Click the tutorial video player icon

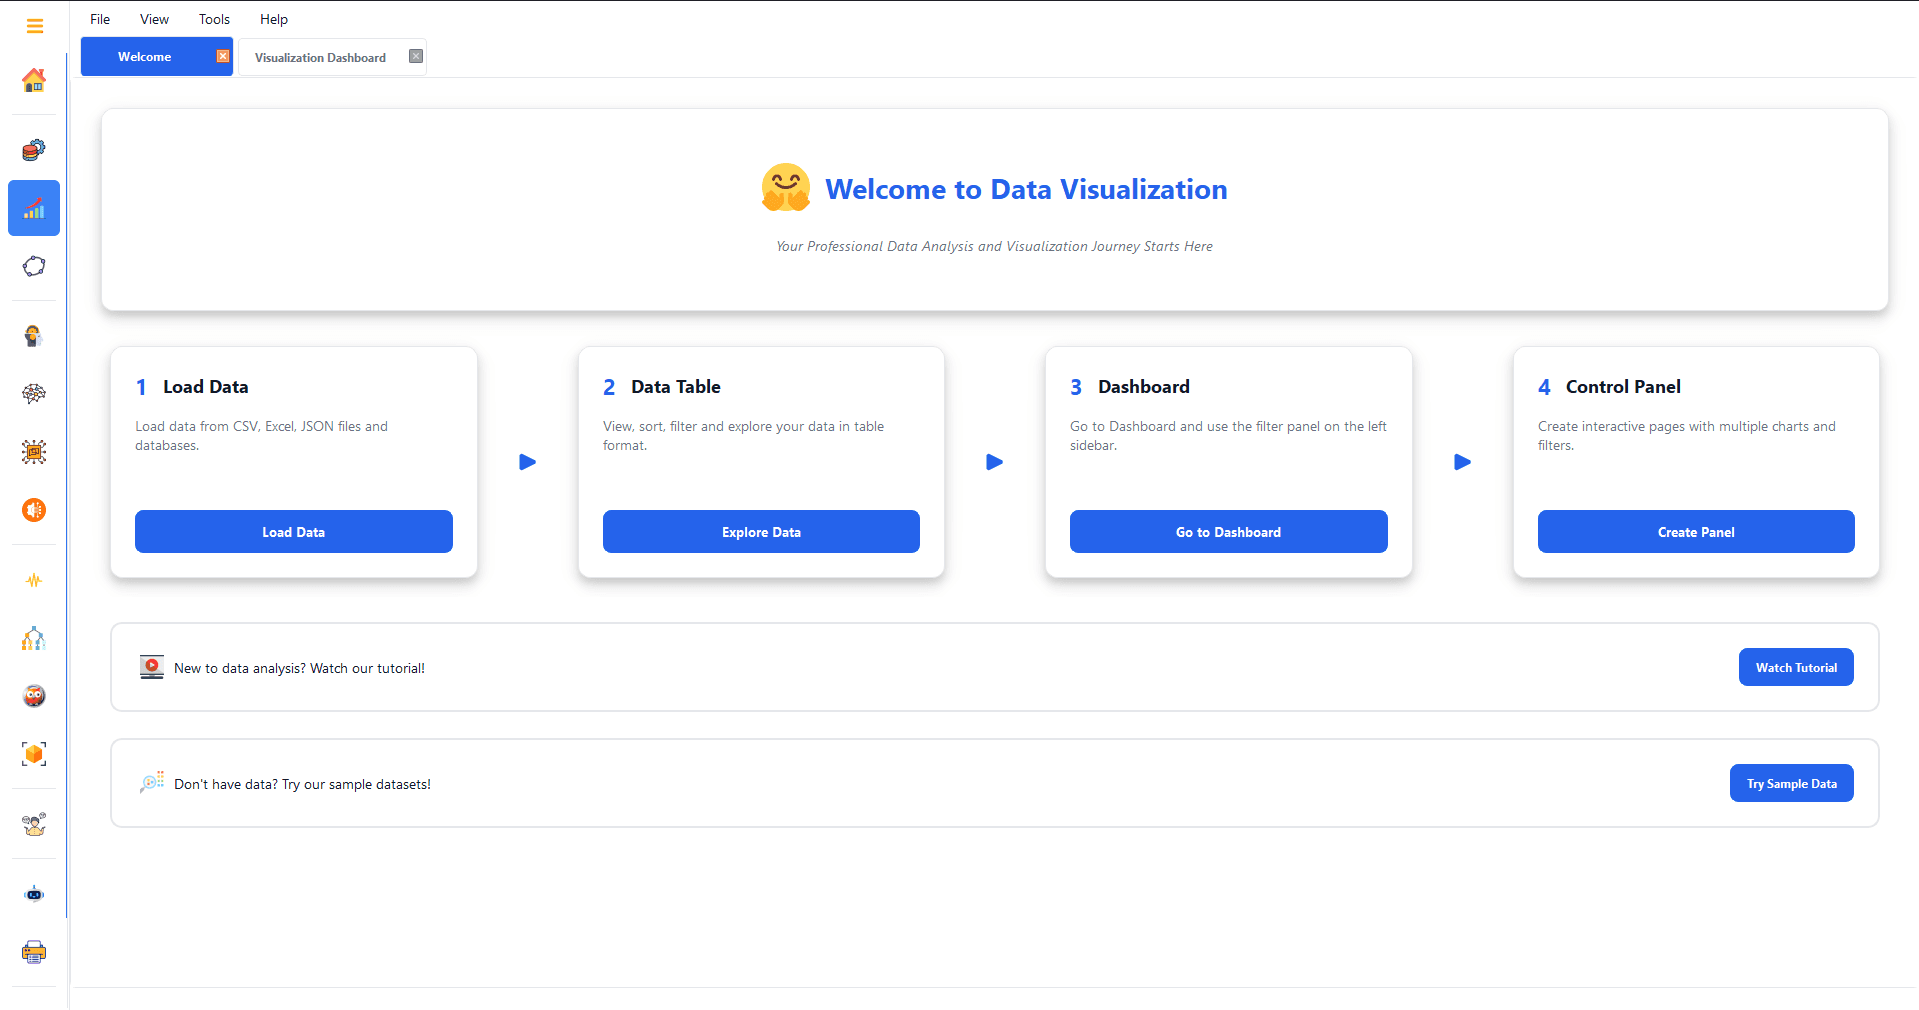(152, 667)
